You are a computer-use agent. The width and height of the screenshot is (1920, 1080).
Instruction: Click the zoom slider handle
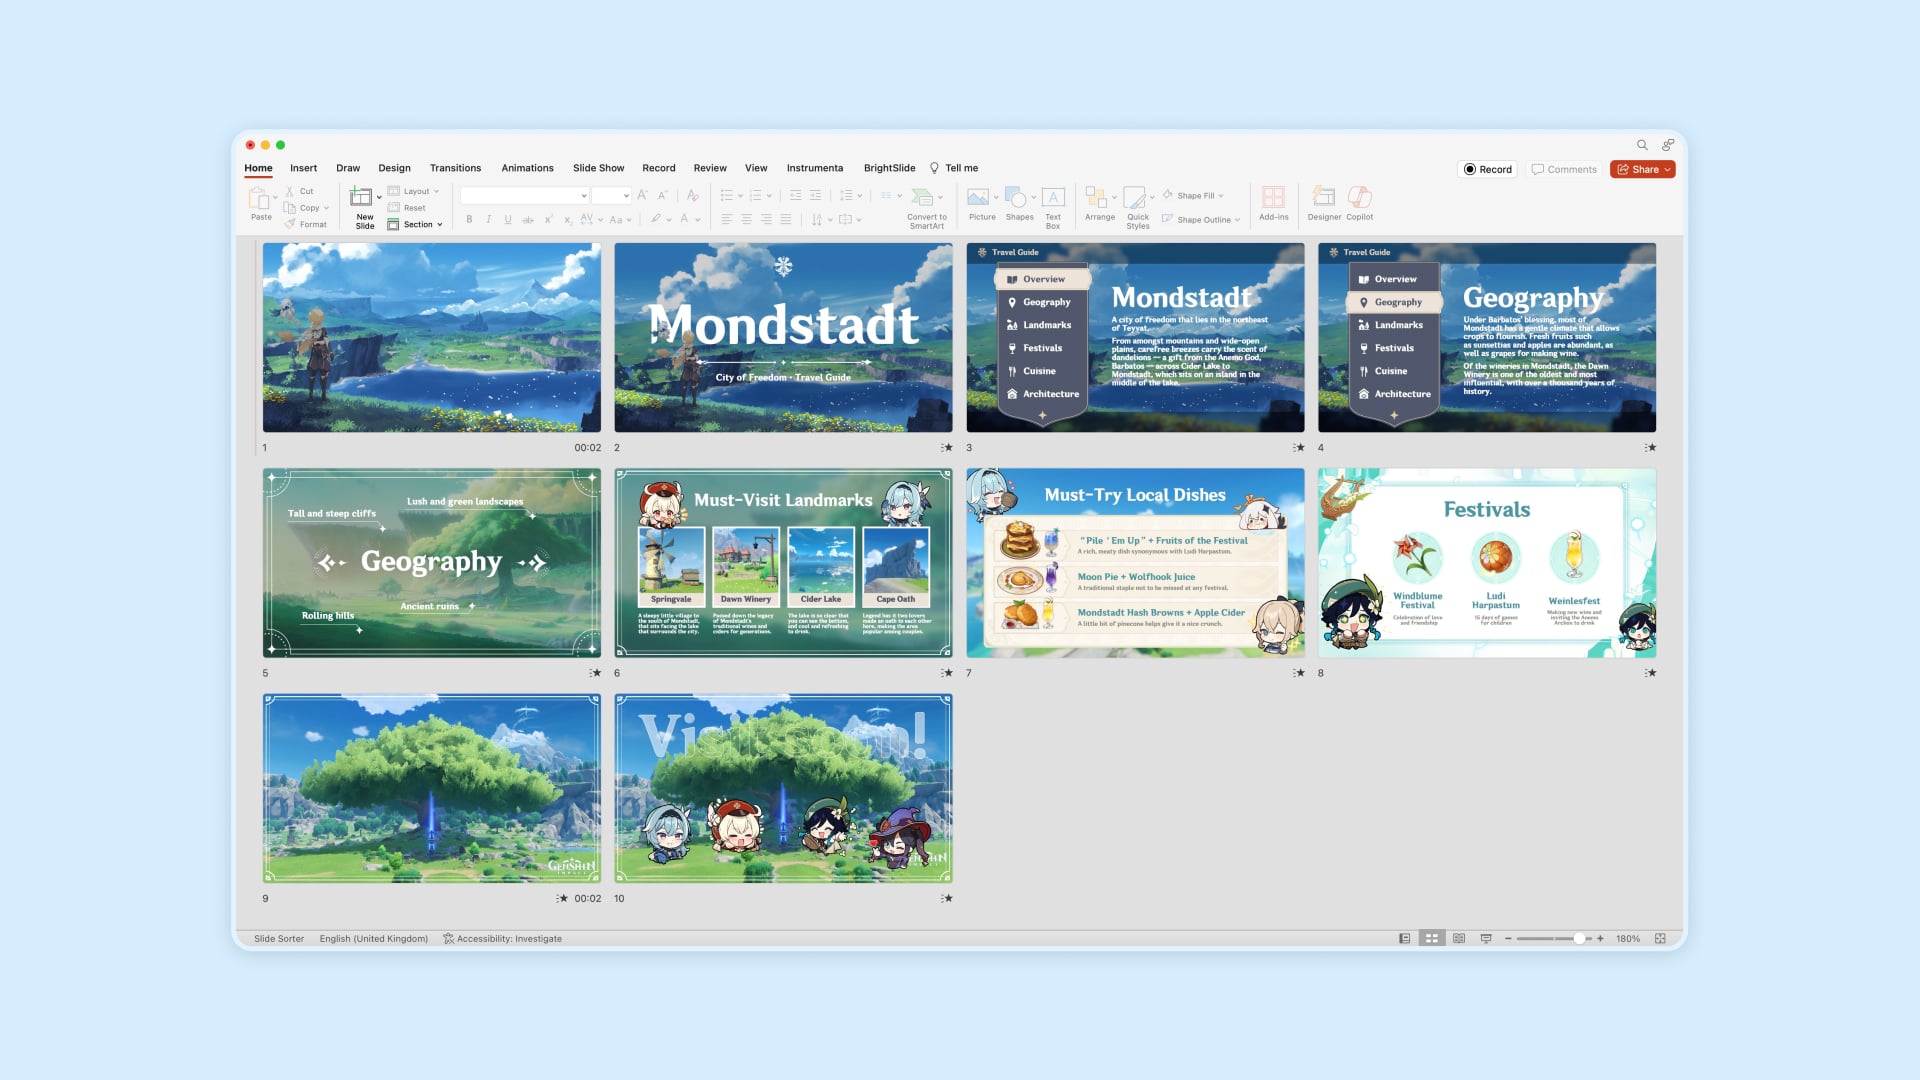tap(1579, 938)
